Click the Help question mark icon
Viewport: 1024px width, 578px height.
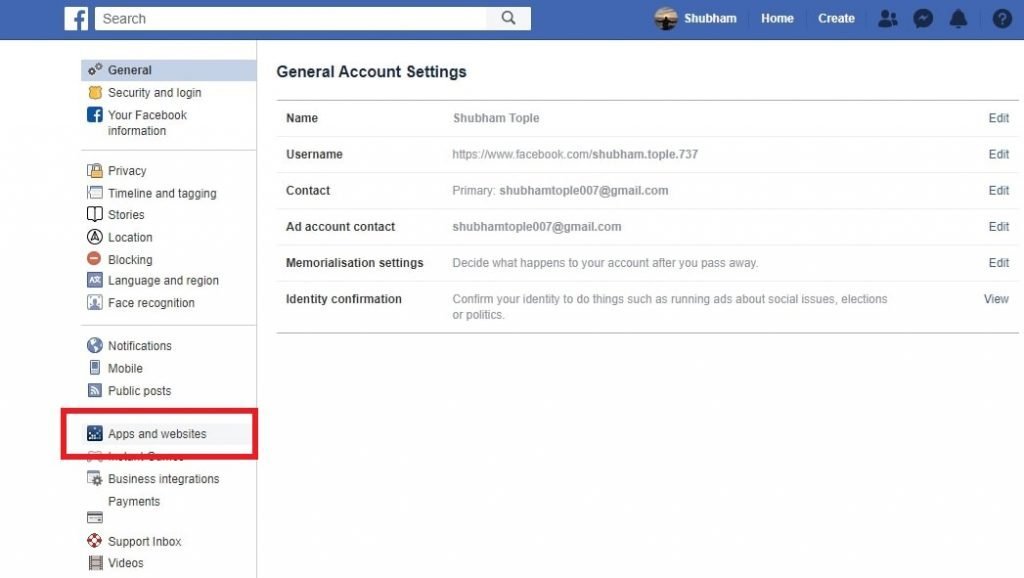pyautogui.click(x=1001, y=18)
